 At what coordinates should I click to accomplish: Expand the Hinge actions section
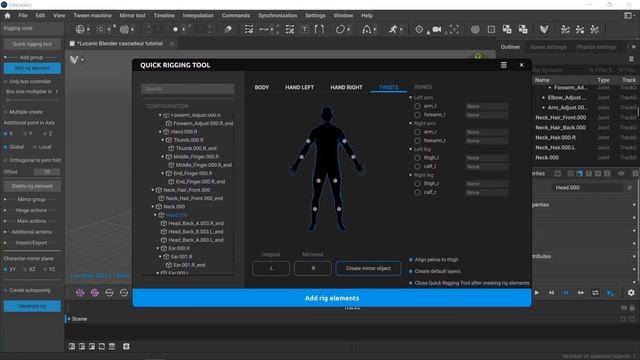point(5,210)
